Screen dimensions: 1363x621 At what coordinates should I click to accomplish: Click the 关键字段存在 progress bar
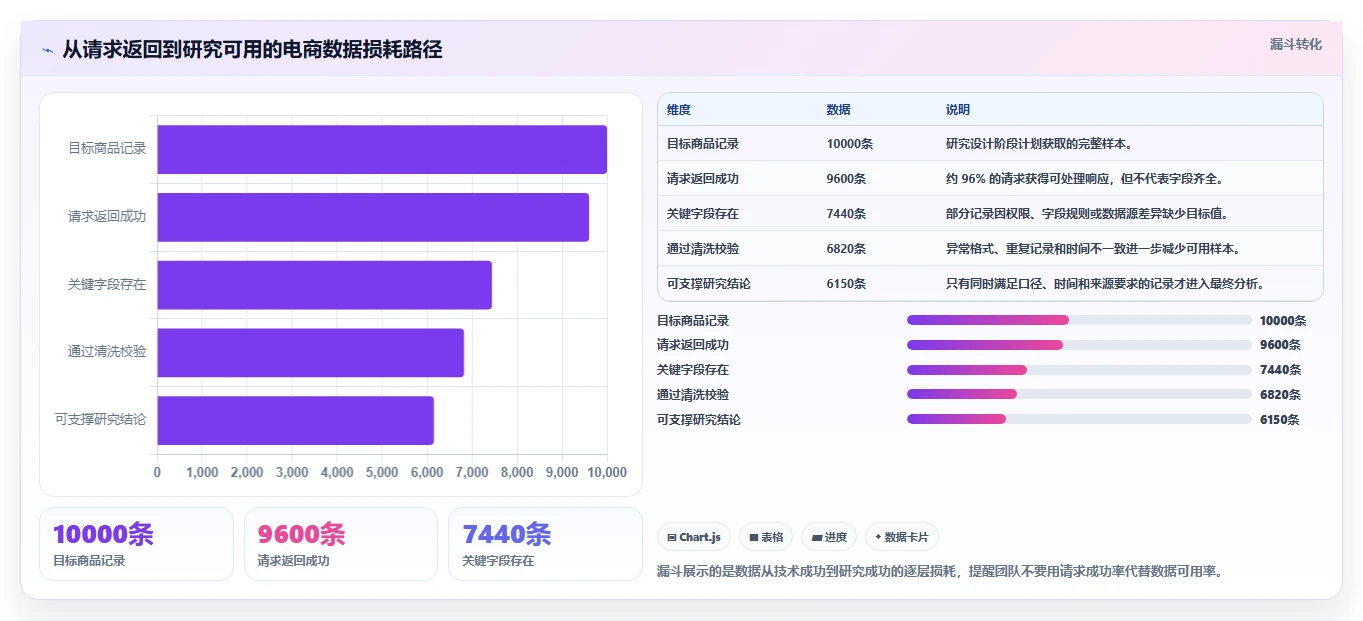coord(1079,370)
